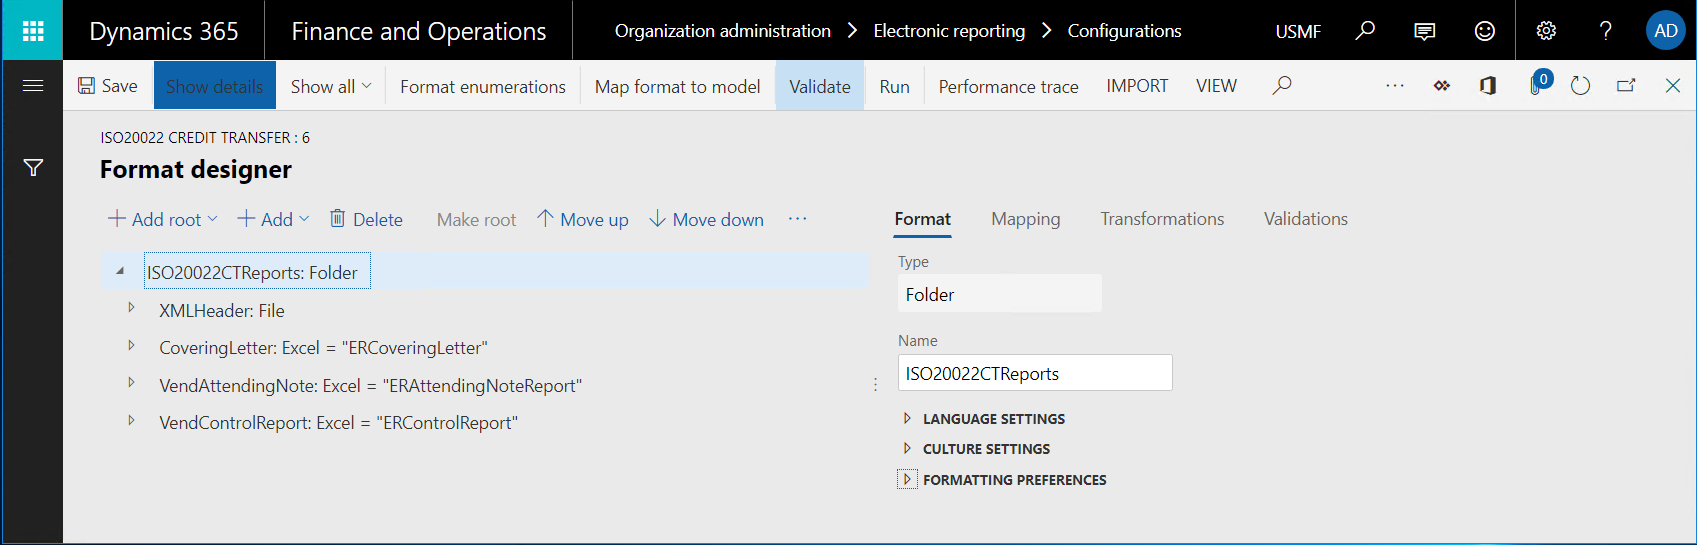The width and height of the screenshot is (1697, 545).
Task: Click the personalization diamond icon
Action: click(x=1441, y=86)
